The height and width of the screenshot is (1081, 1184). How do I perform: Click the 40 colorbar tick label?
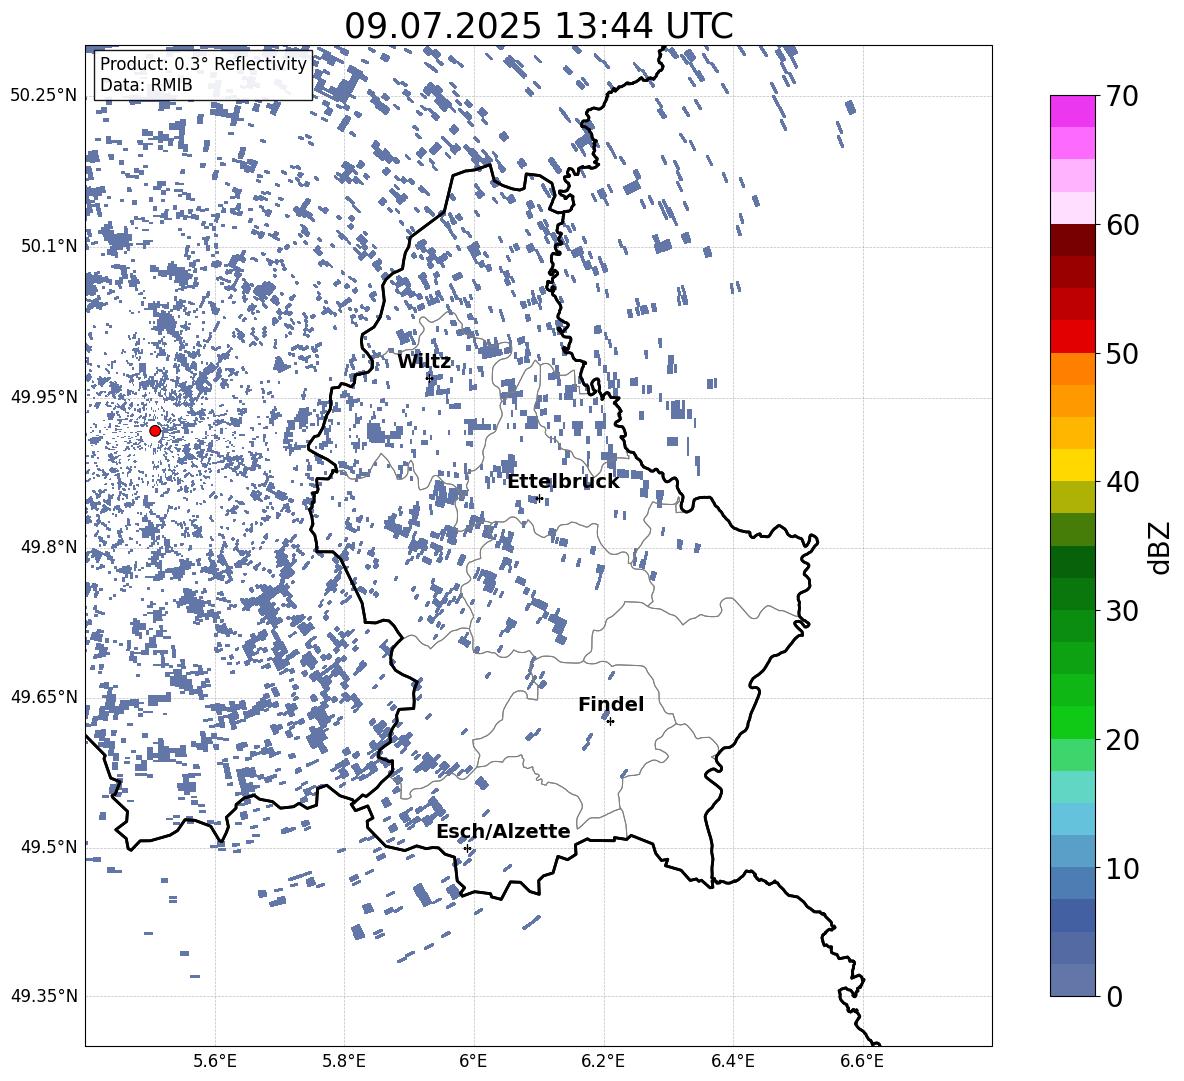pyautogui.click(x=1122, y=482)
